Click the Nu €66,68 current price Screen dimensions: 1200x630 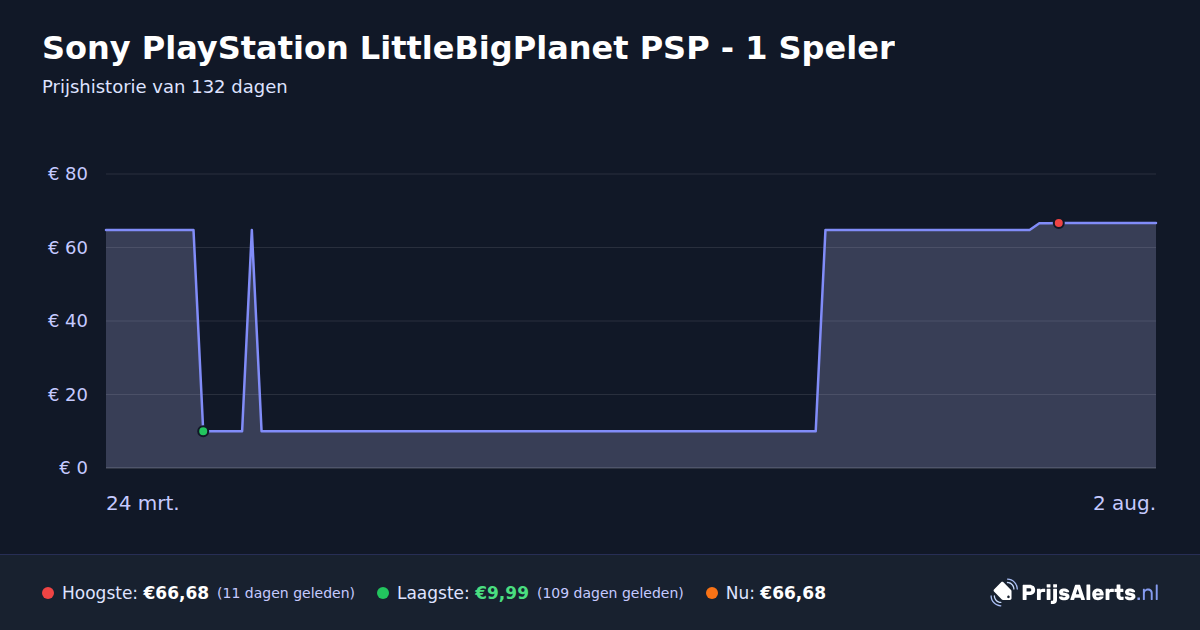pyautogui.click(x=793, y=593)
